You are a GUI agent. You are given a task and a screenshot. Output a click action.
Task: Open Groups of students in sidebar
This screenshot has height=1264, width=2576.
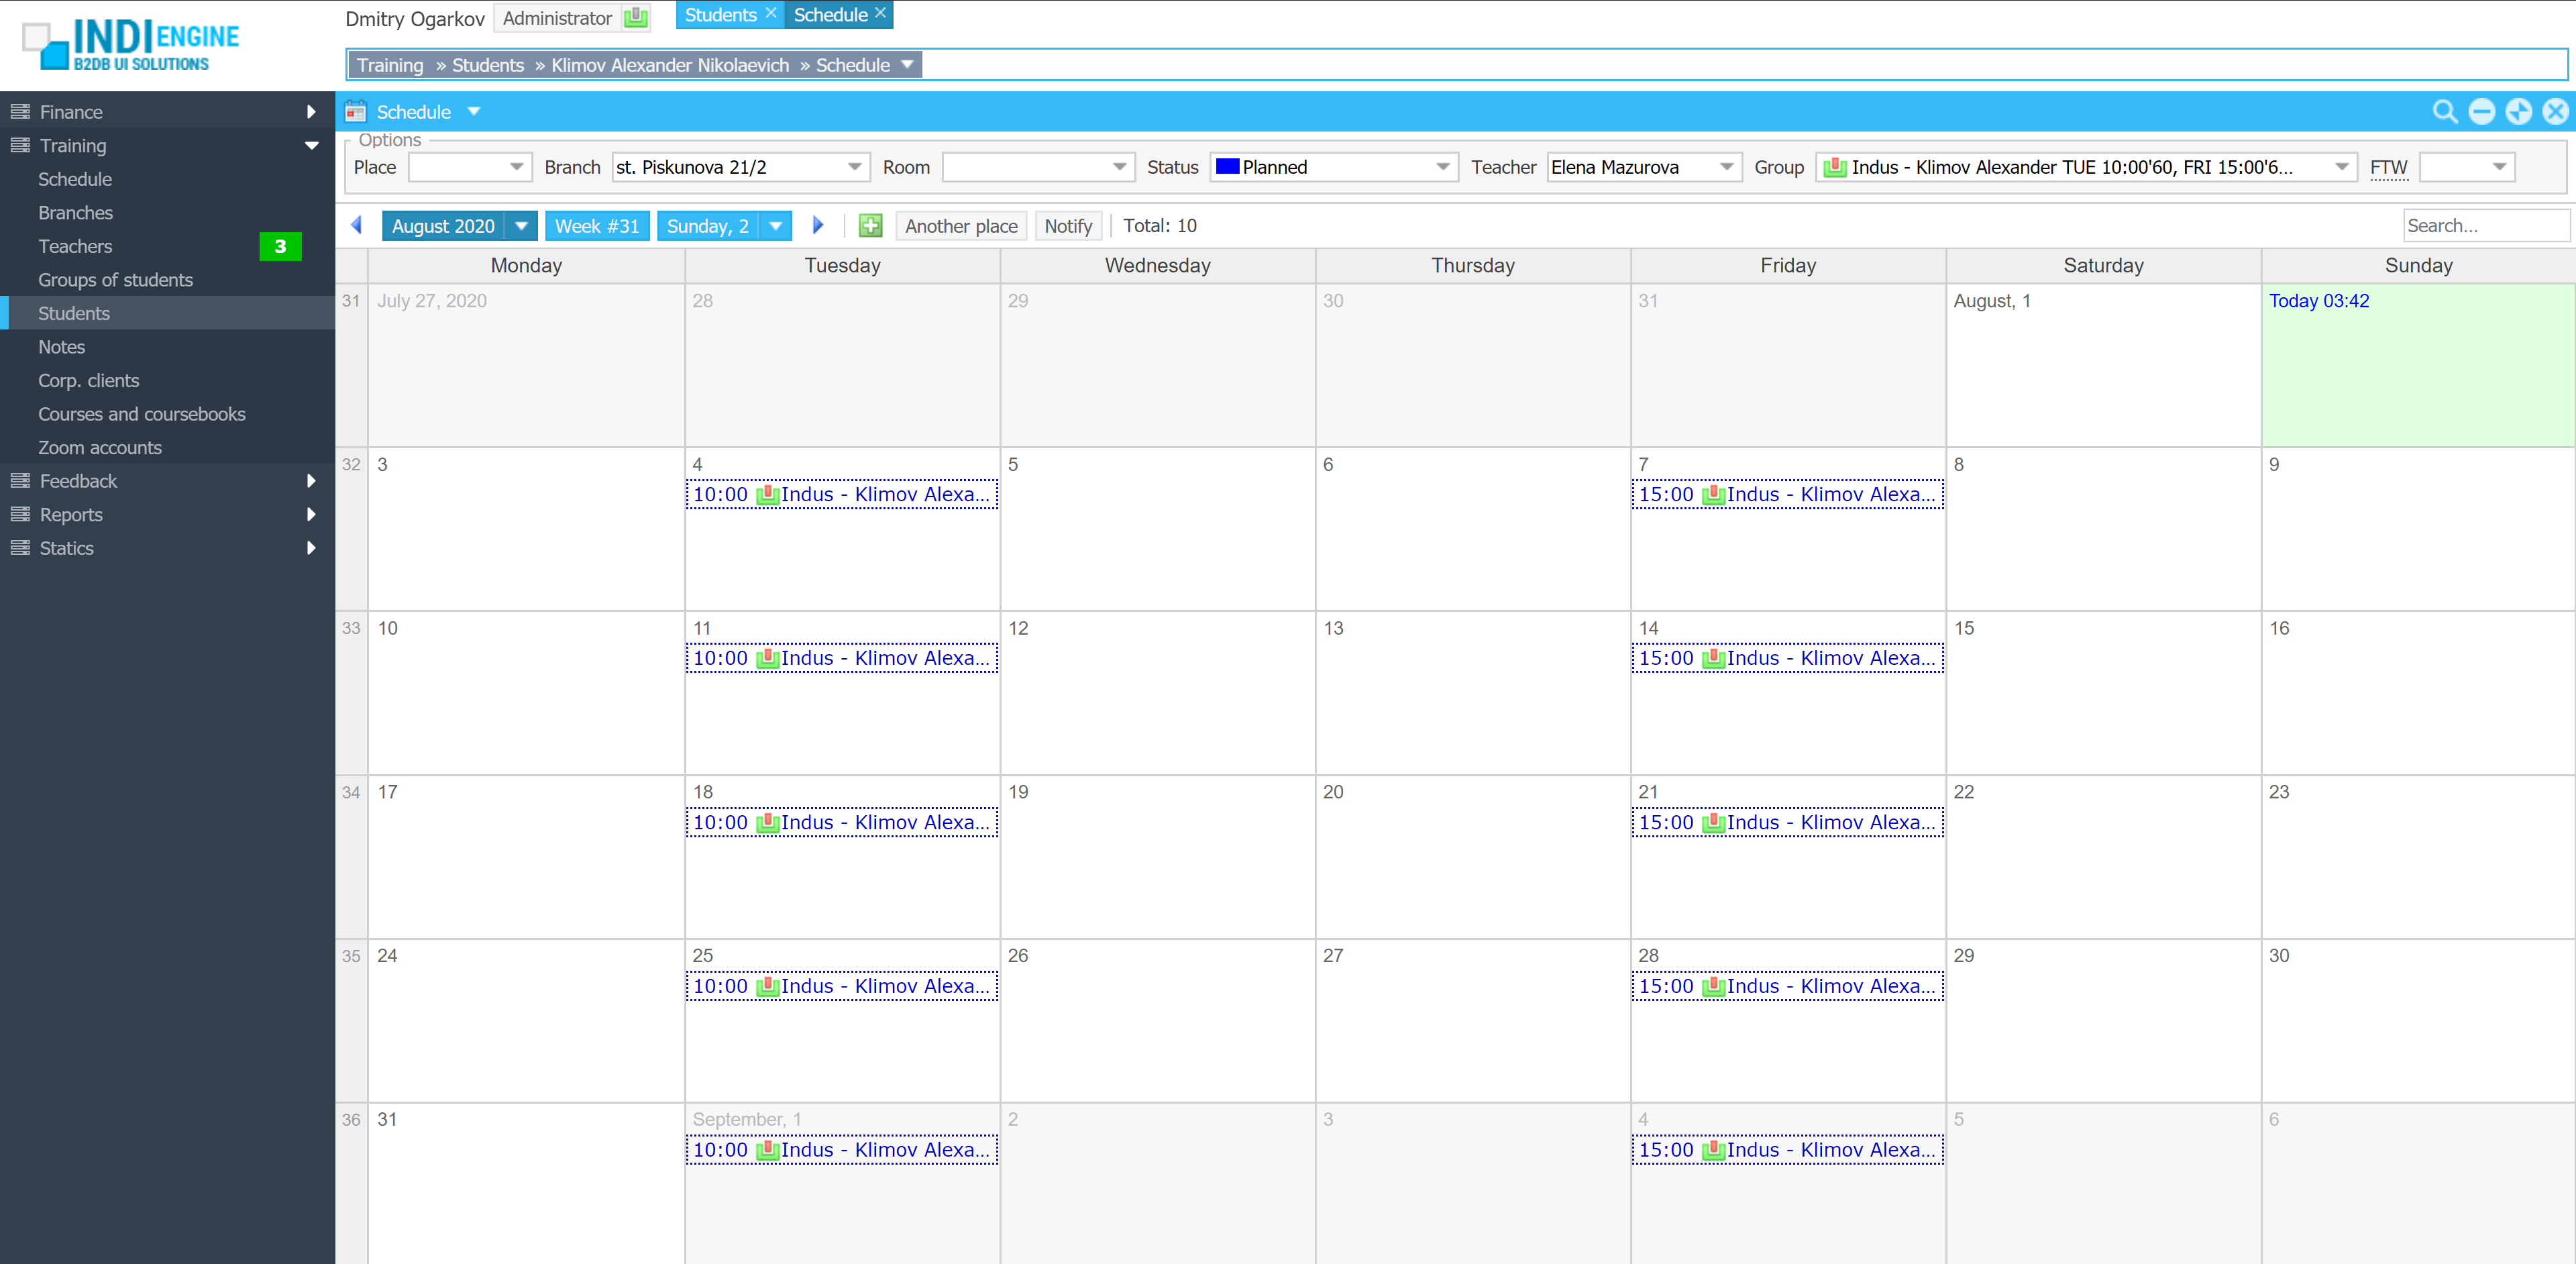coord(115,280)
